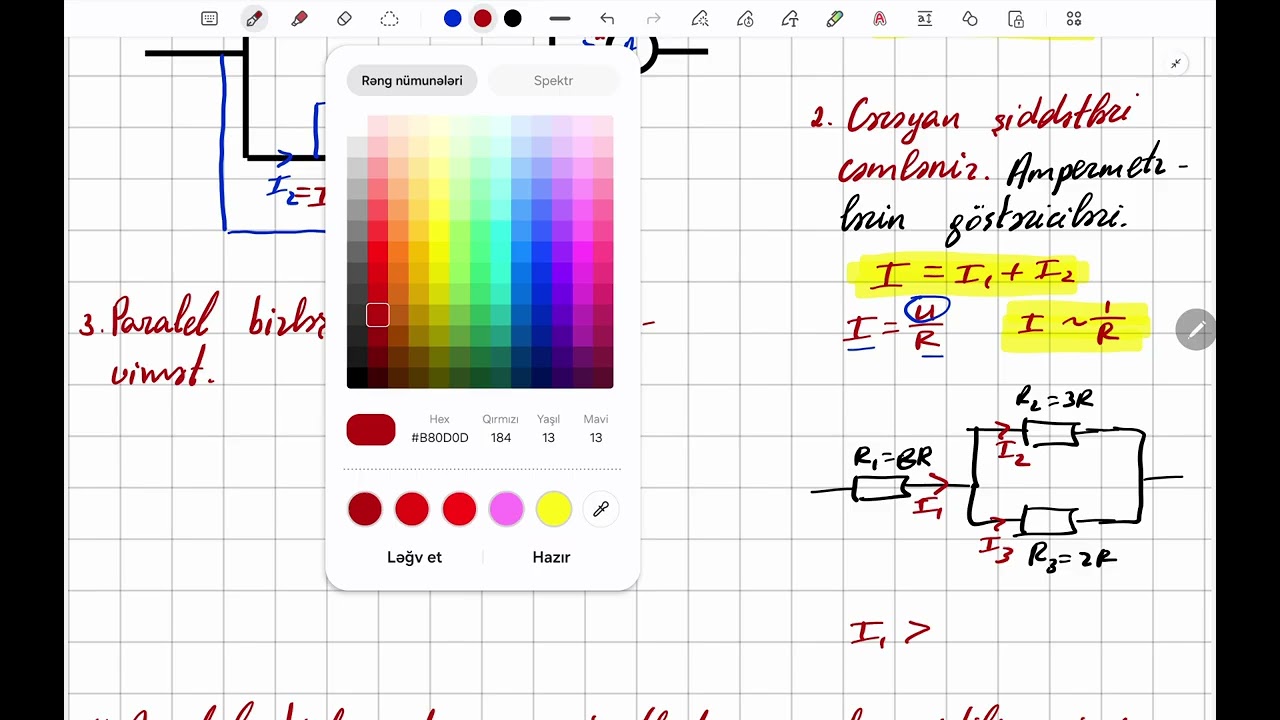Open the shapes tool
Viewport: 1280px width, 720px height.
click(970, 19)
